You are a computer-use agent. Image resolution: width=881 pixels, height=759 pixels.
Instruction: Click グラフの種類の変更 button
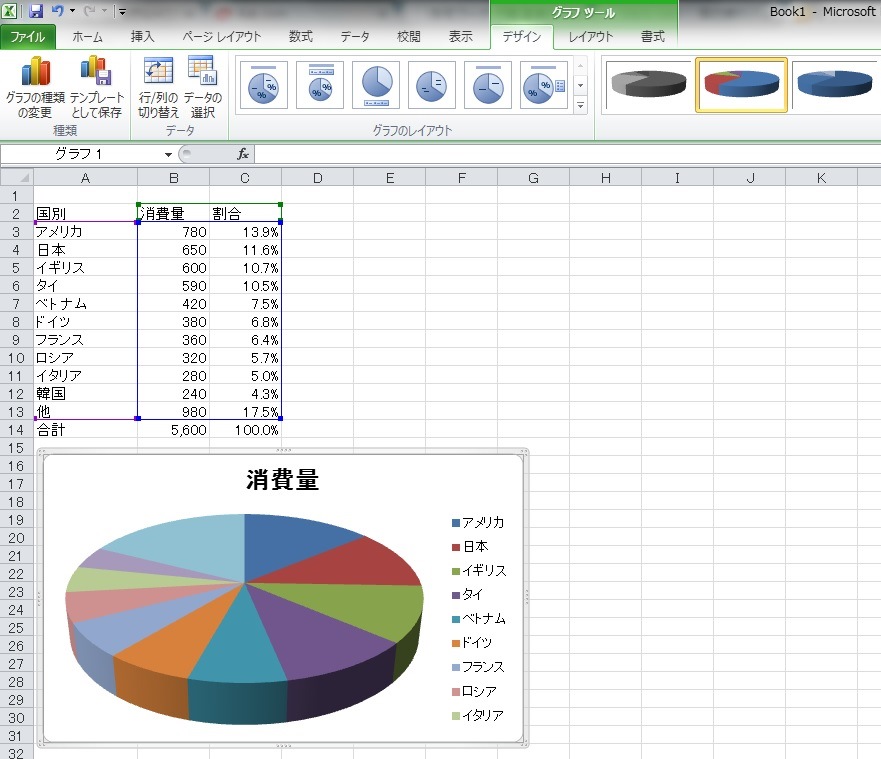[35, 87]
